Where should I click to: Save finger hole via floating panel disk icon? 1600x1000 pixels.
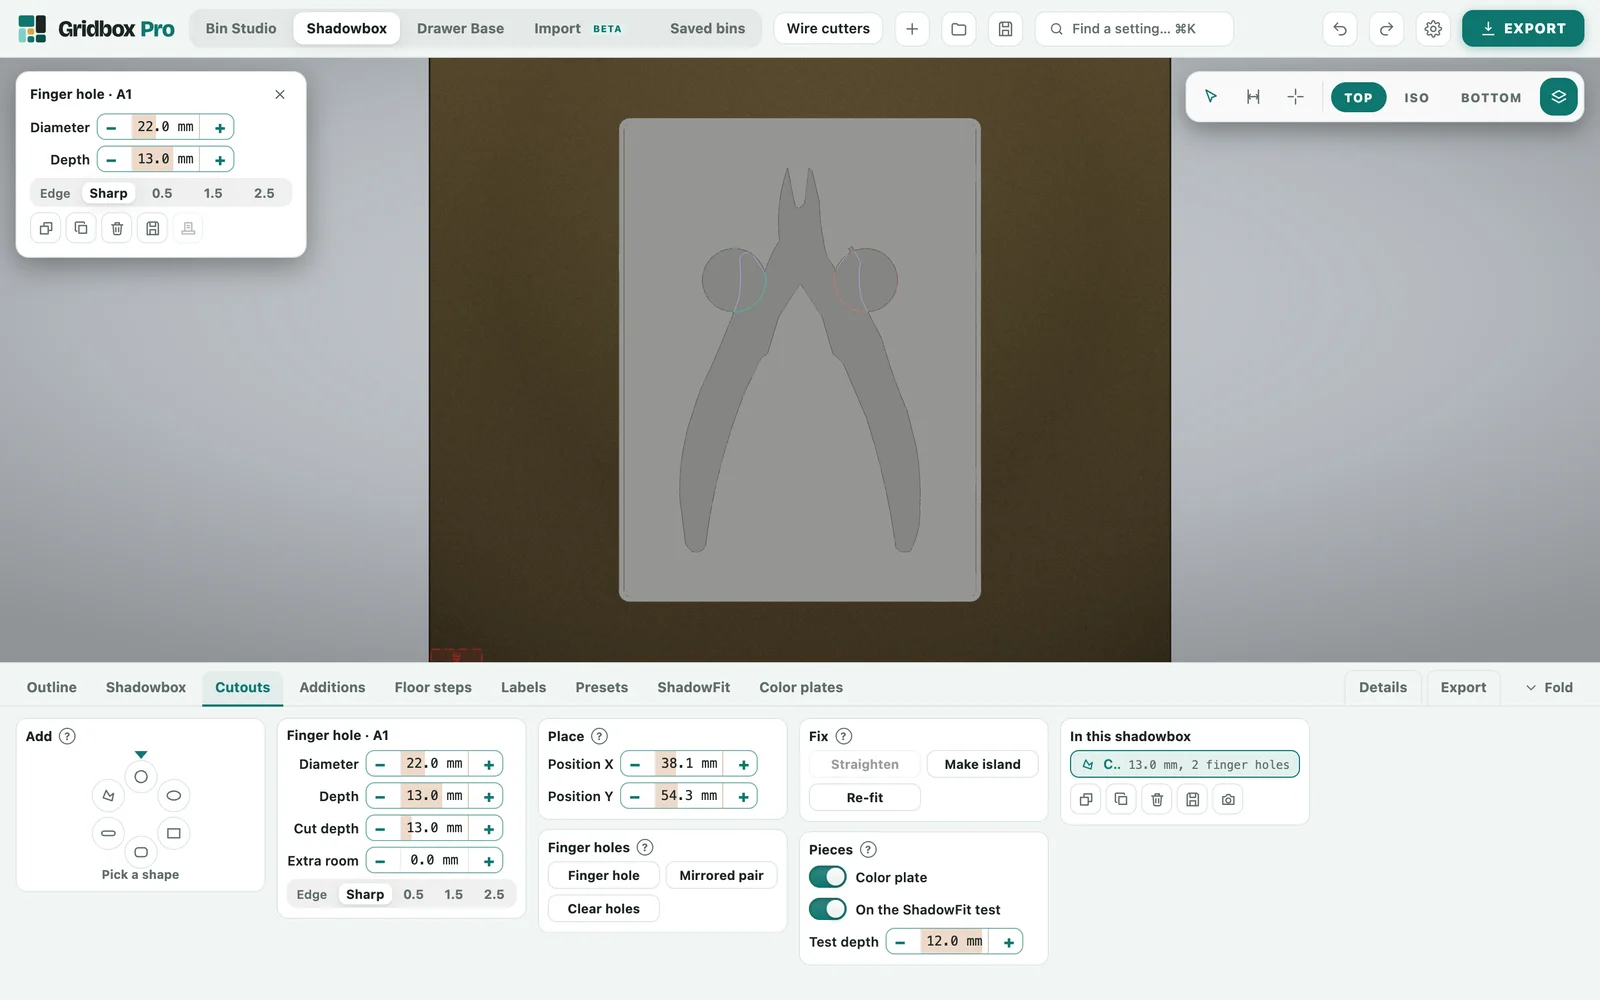(152, 228)
